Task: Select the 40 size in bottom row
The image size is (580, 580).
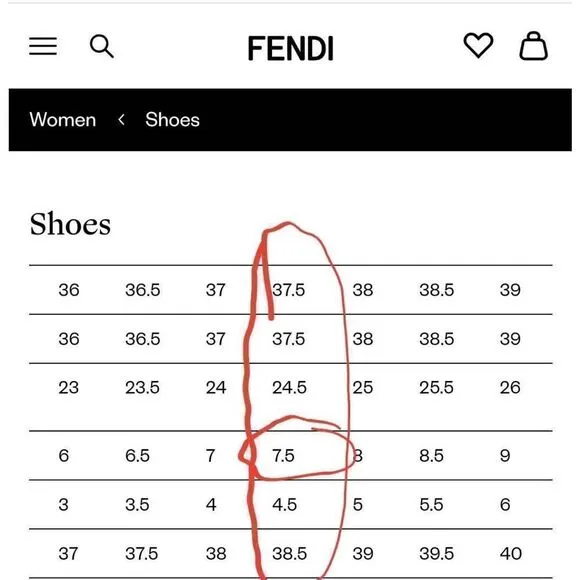Action: (511, 554)
